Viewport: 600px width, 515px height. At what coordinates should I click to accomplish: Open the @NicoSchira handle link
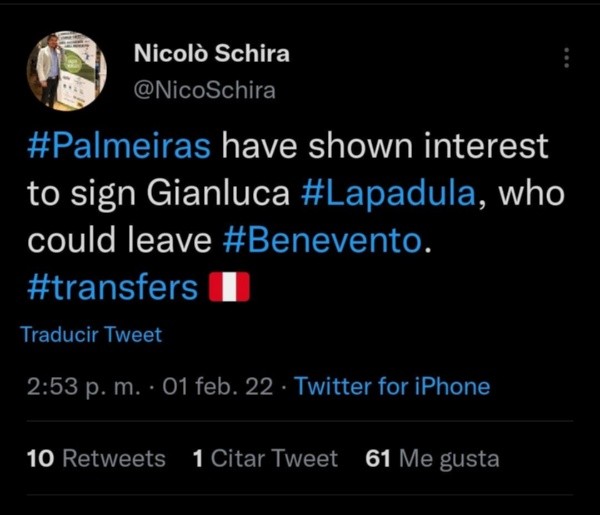[204, 90]
